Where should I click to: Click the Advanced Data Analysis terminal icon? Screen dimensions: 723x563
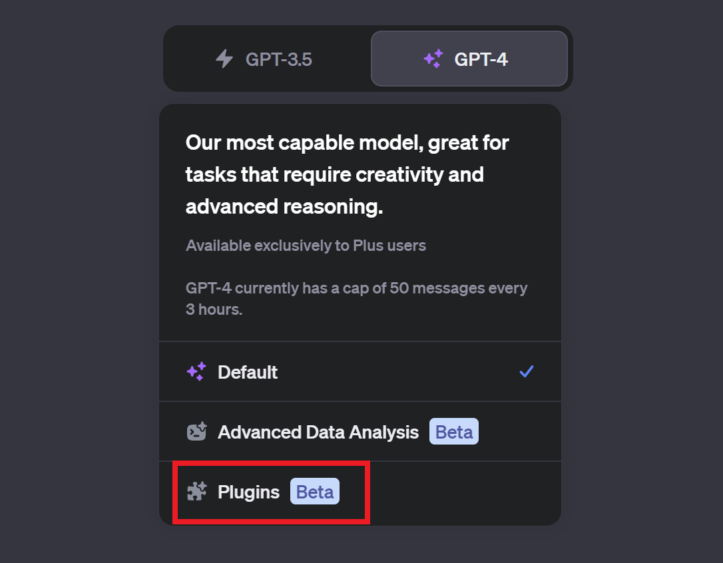tap(196, 432)
